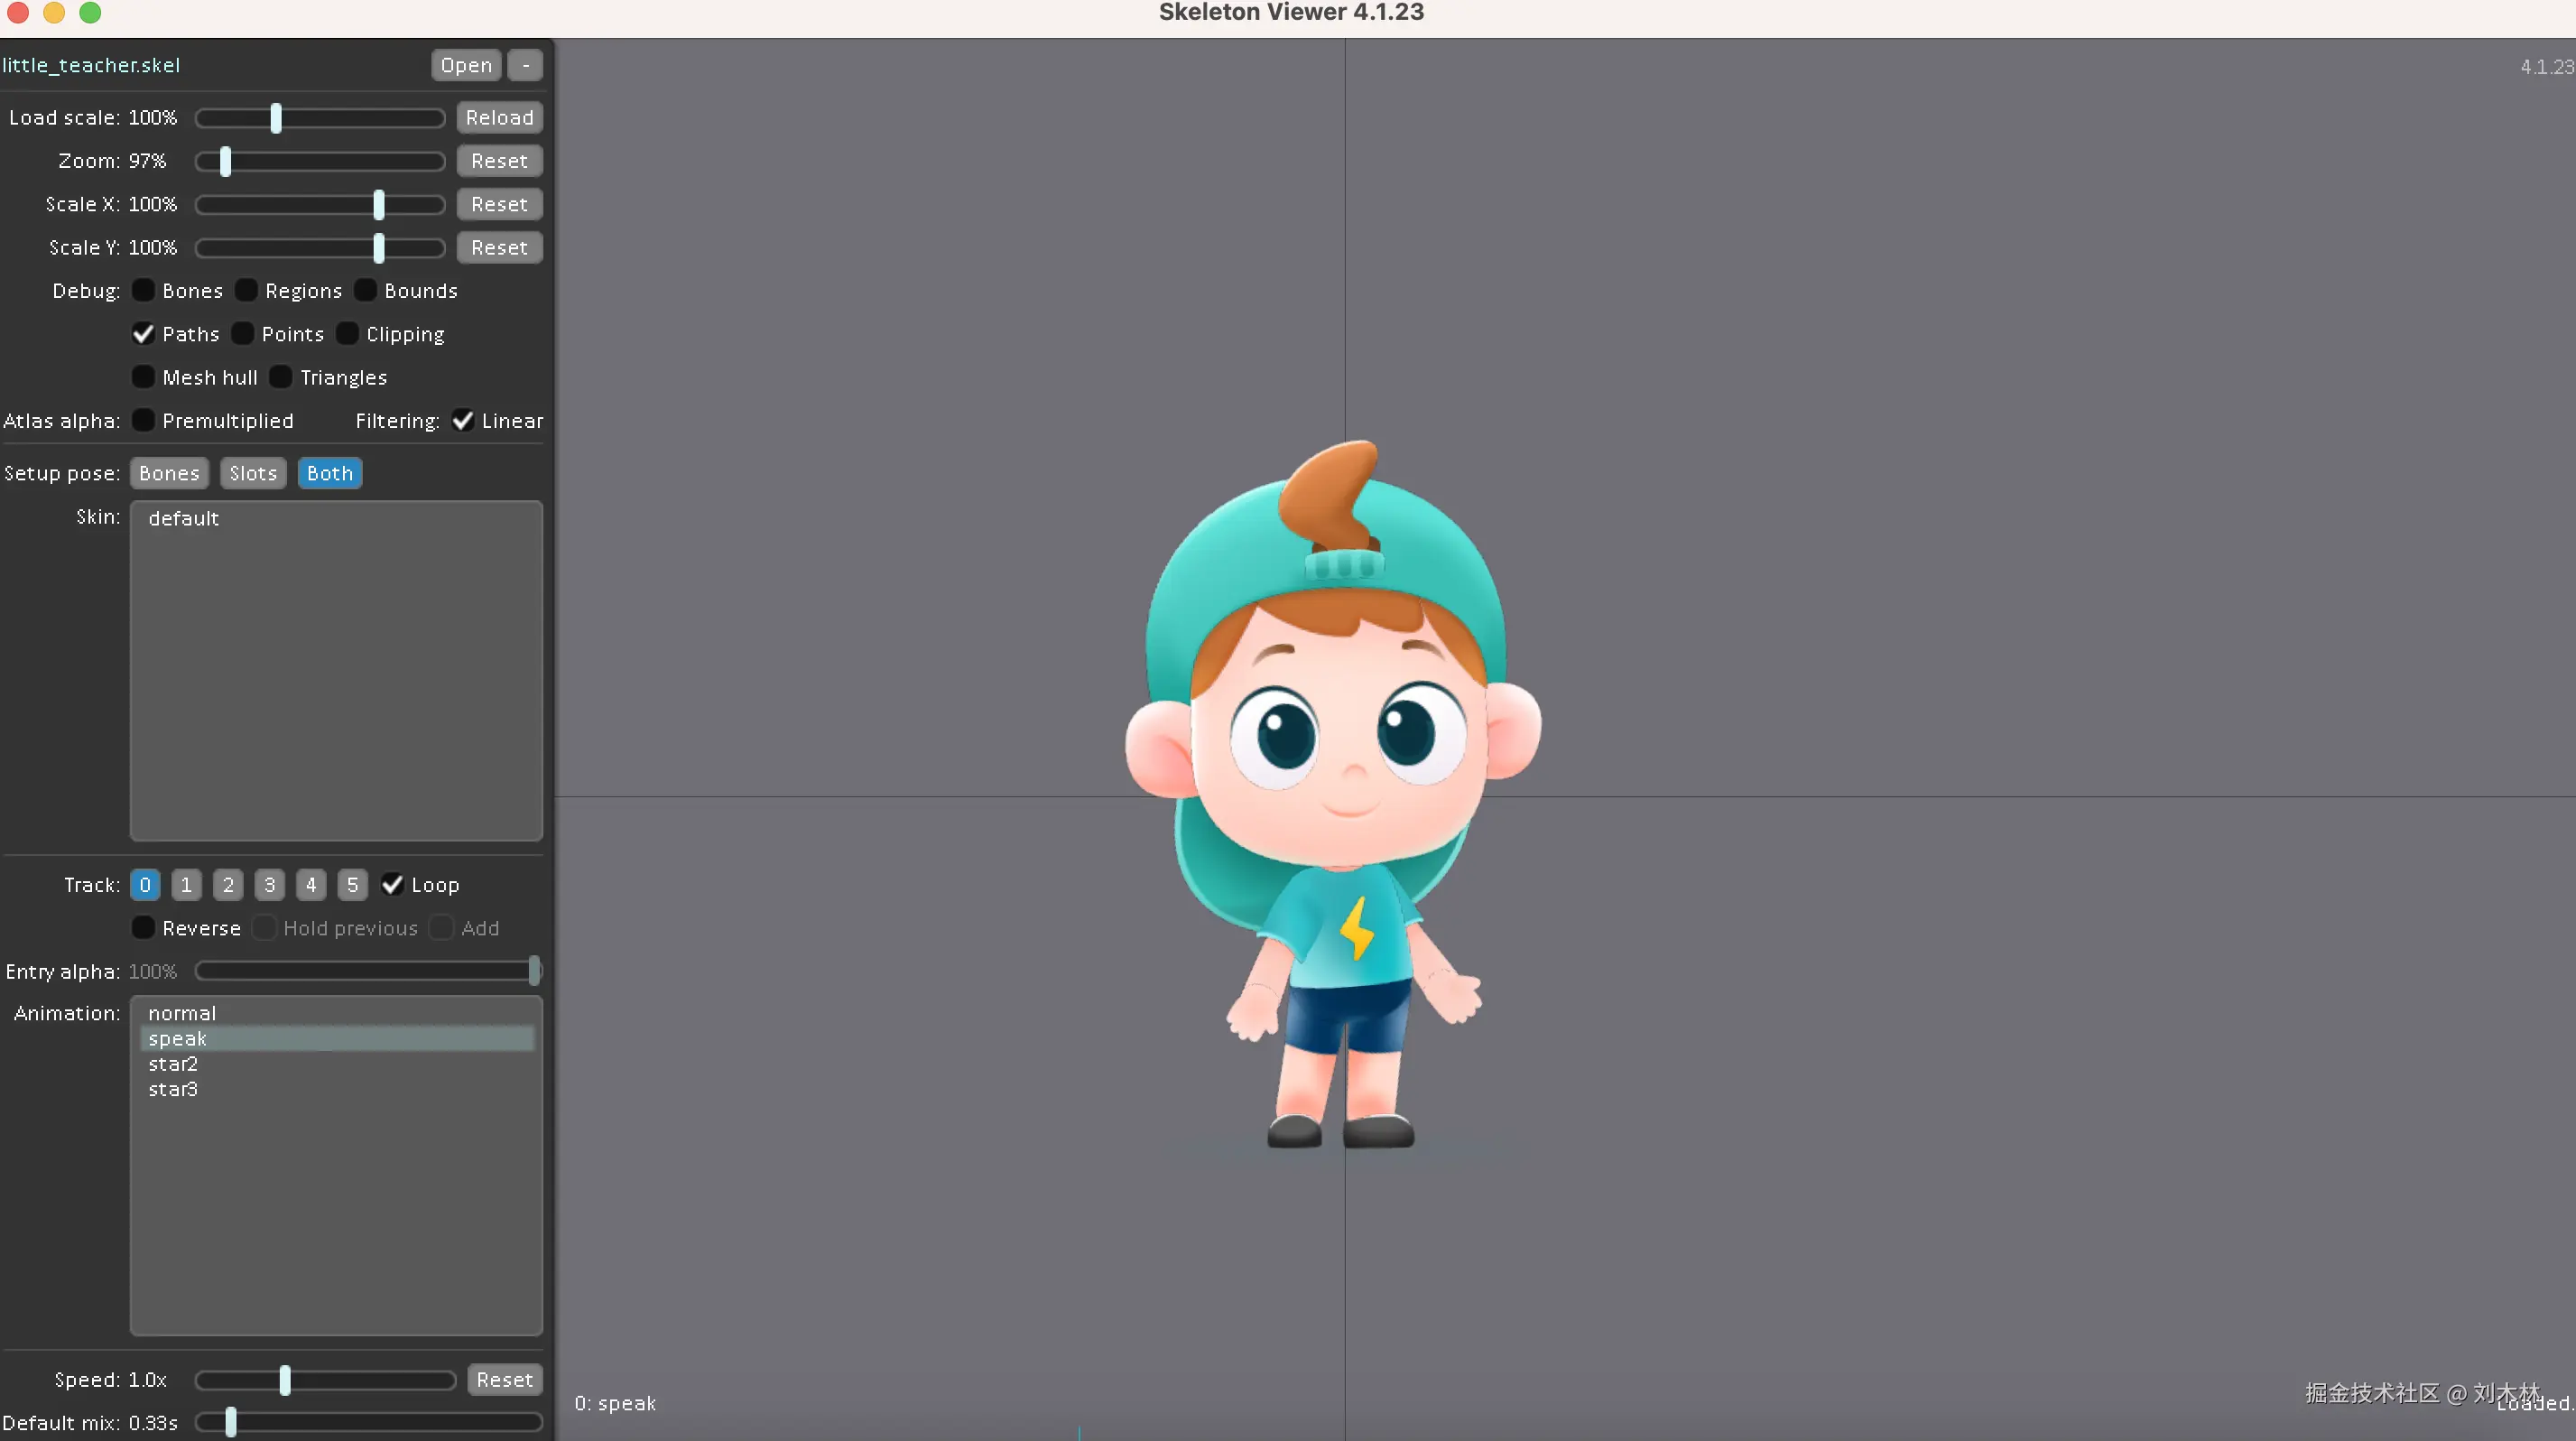Reload the little_teacher skeleton
Screen dimensions: 2576x1441
coord(500,116)
